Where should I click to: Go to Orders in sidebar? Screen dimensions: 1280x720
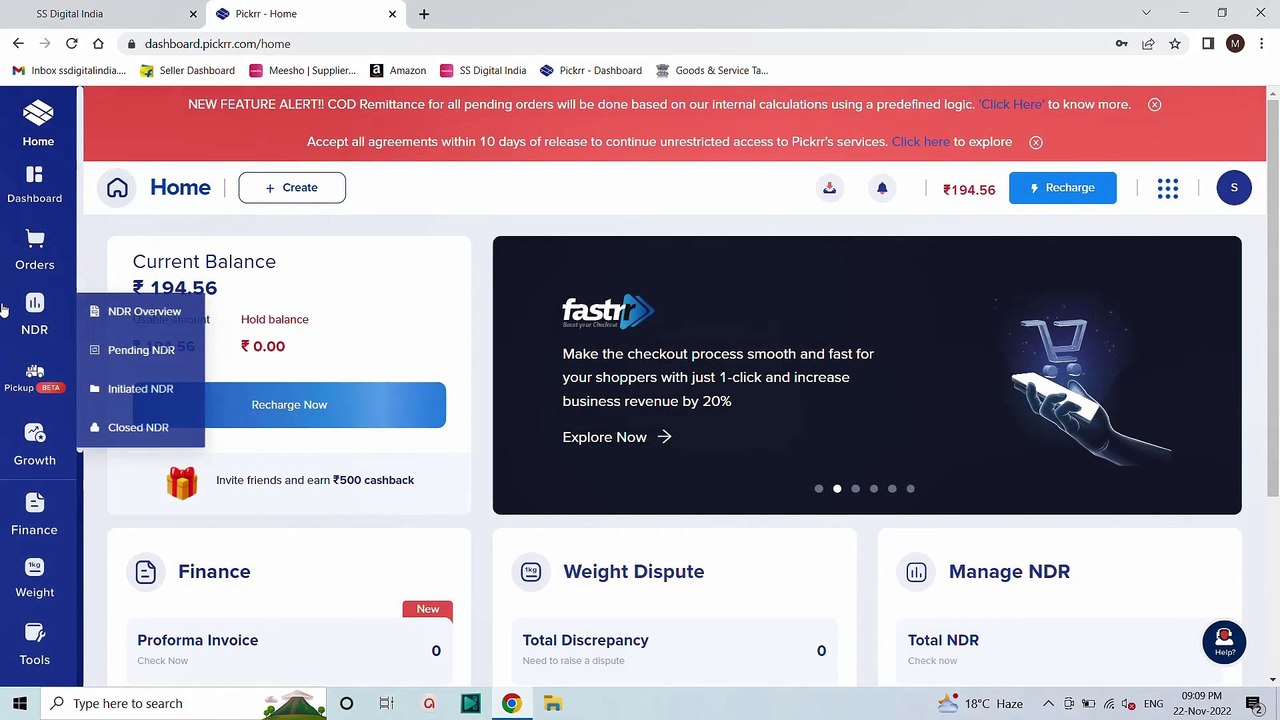pyautogui.click(x=35, y=250)
